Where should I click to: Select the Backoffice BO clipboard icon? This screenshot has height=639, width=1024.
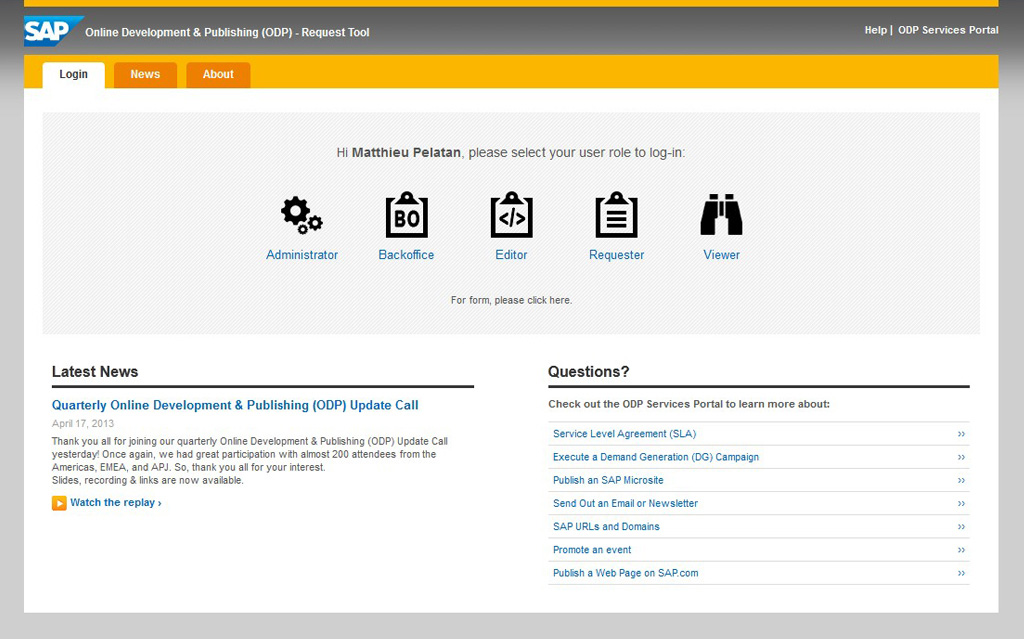pos(406,214)
